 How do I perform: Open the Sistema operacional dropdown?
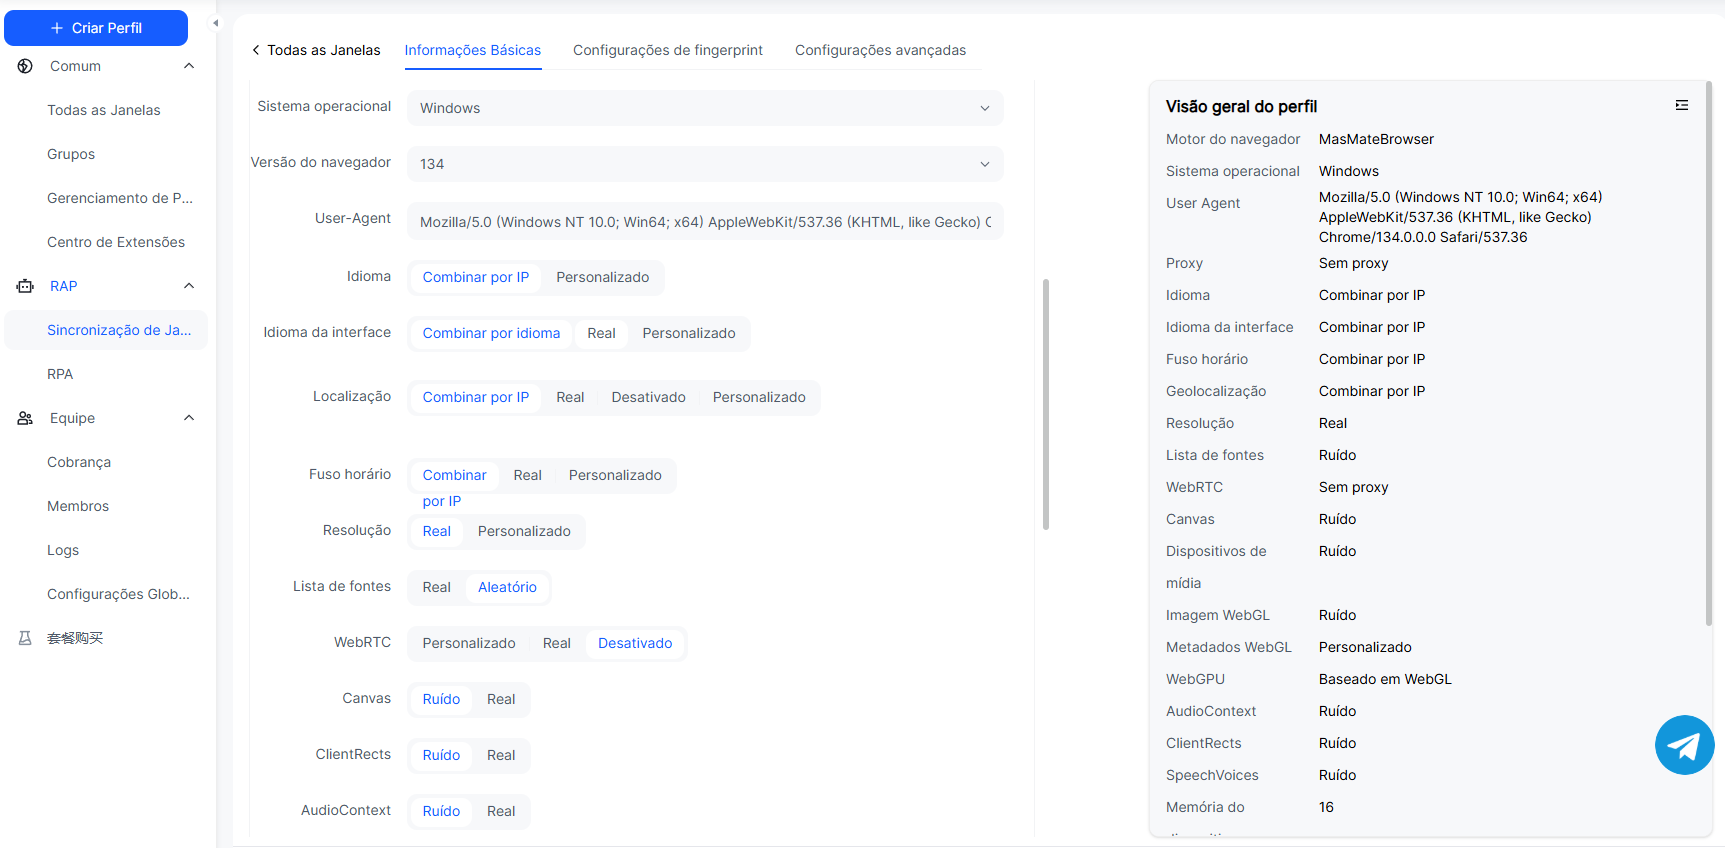[704, 108]
